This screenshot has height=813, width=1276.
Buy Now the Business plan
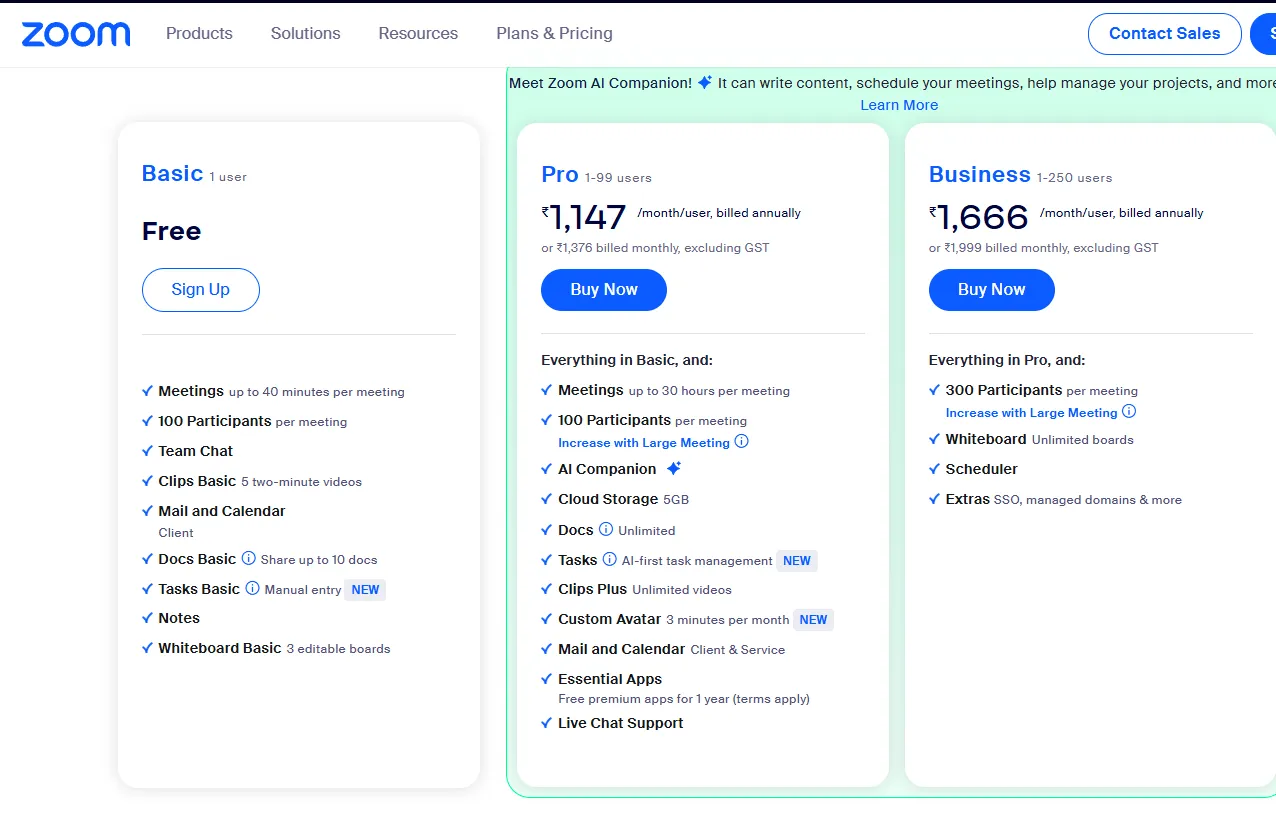[991, 290]
